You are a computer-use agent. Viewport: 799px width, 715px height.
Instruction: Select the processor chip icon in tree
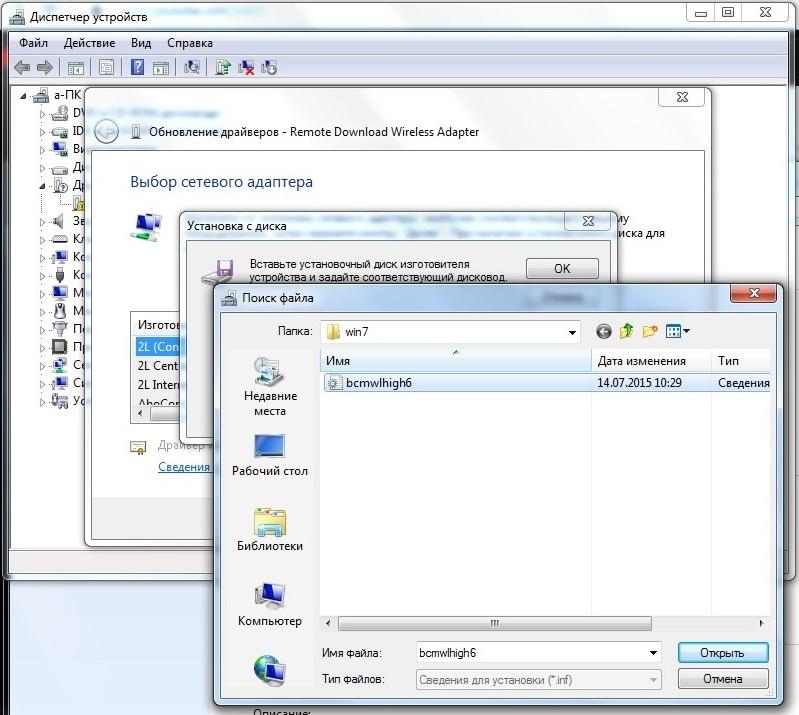(60, 347)
